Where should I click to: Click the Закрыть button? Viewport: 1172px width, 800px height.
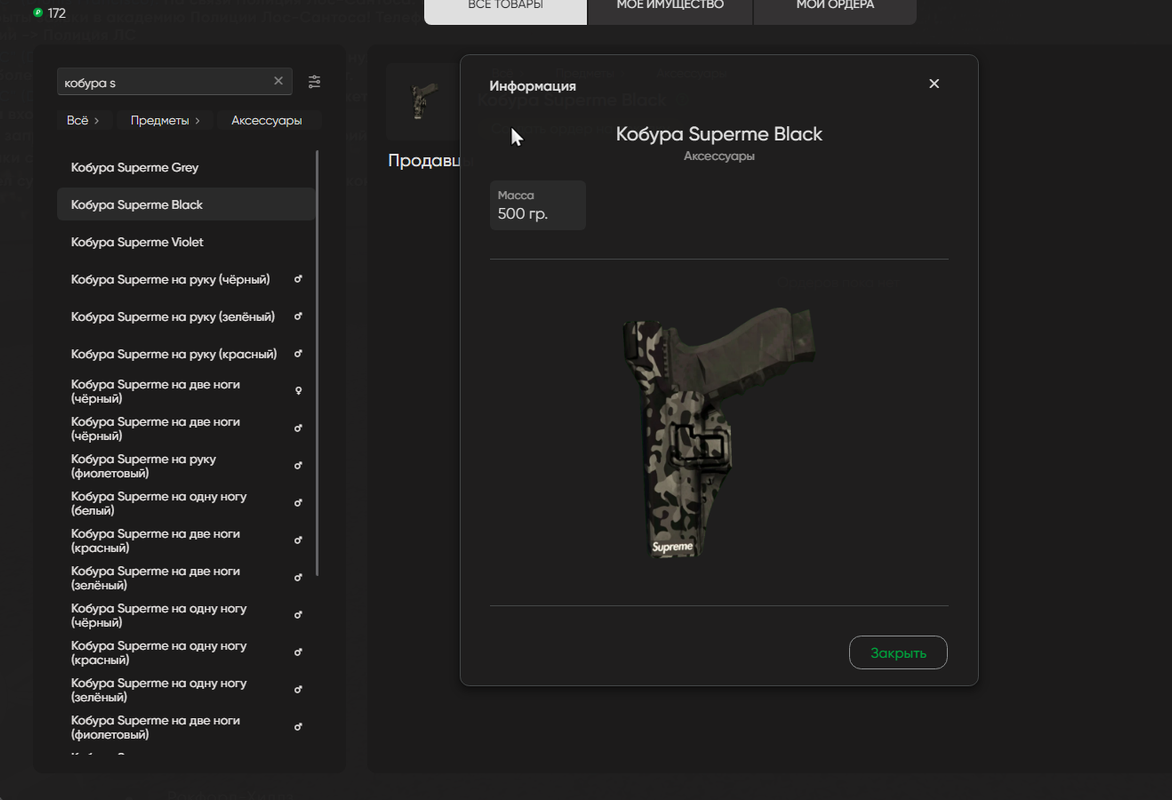tap(898, 653)
